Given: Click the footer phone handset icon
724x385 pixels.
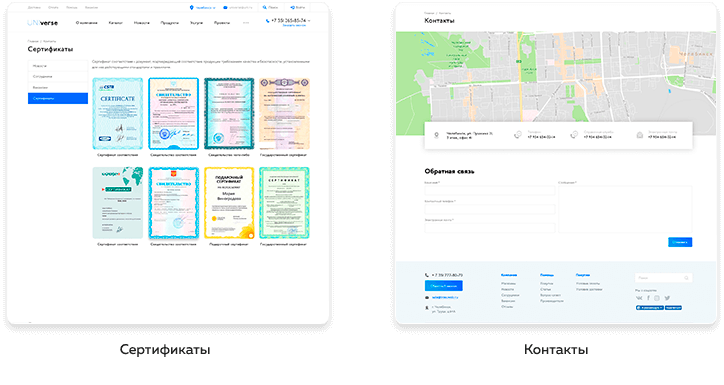Looking at the screenshot, I should 427,275.
